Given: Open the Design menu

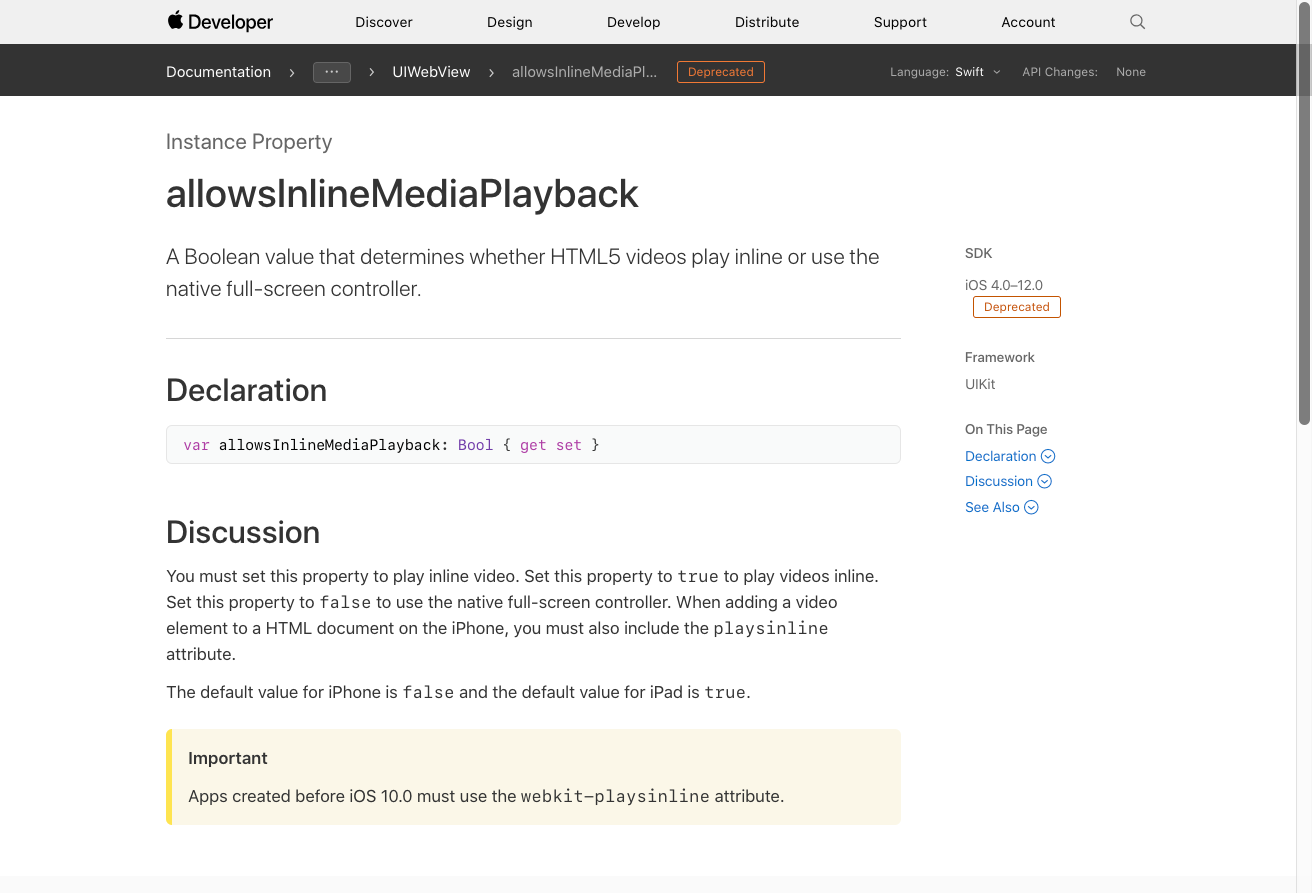Looking at the screenshot, I should [510, 22].
